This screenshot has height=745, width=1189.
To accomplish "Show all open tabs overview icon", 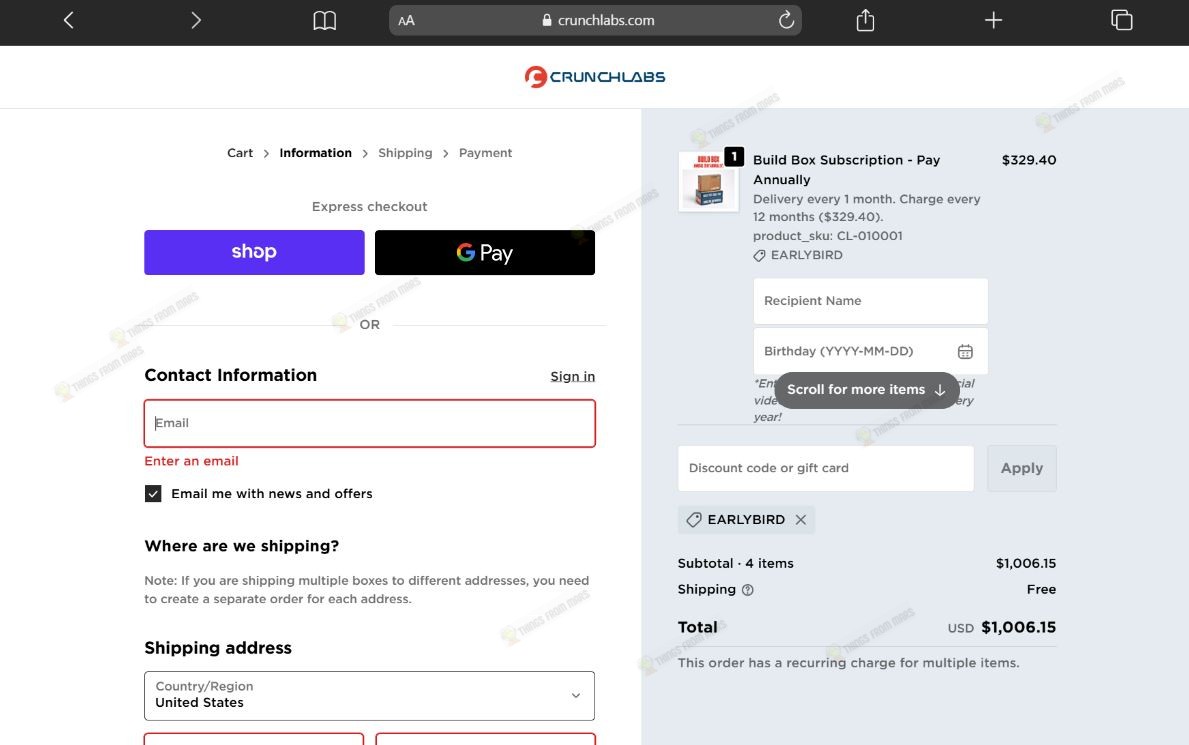I will (x=1122, y=20).
